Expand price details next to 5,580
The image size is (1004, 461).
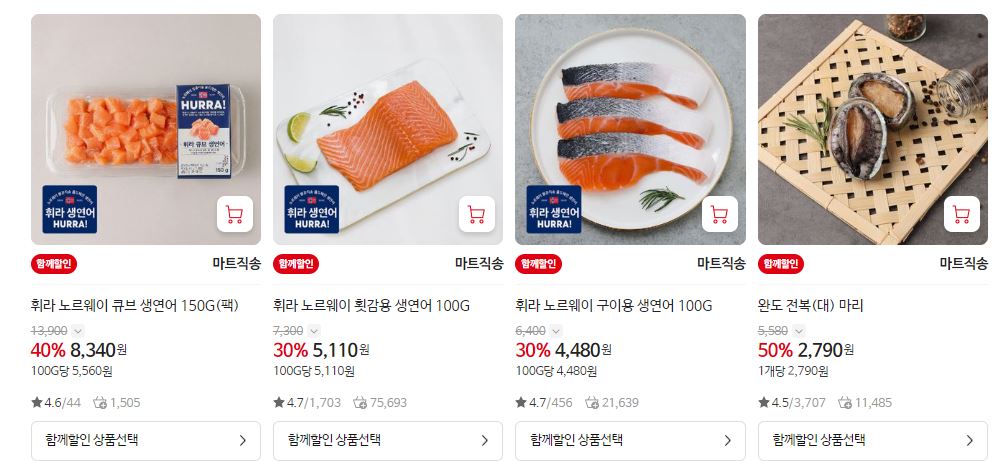click(x=798, y=331)
